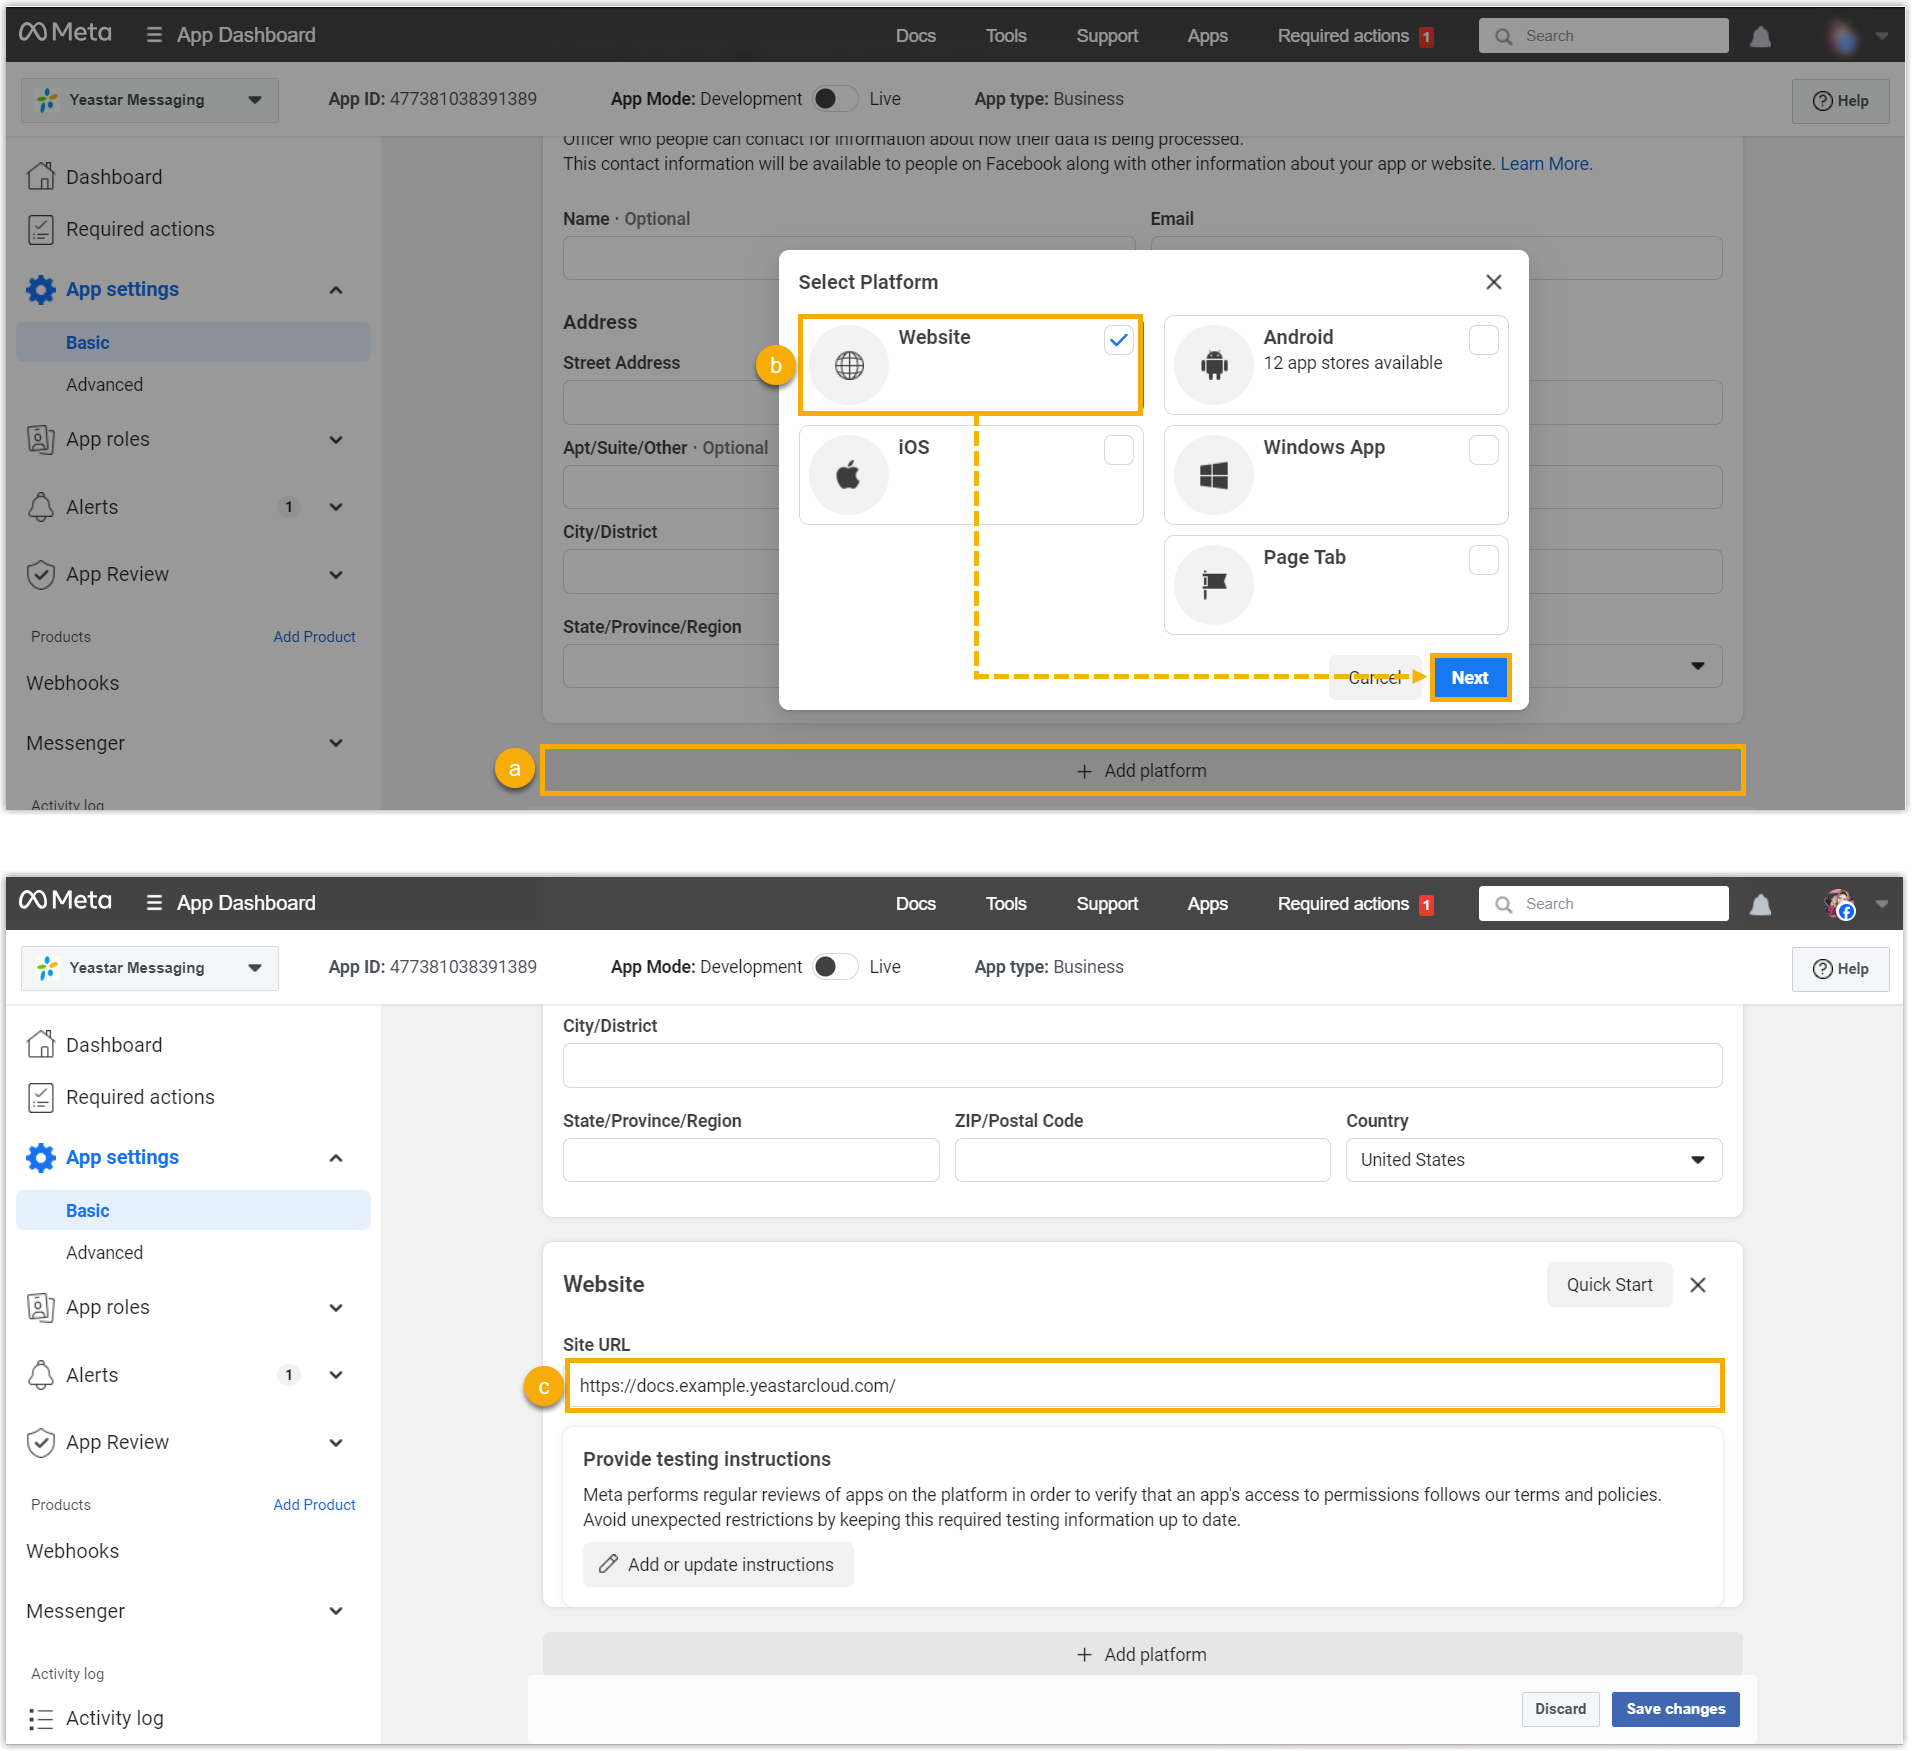This screenshot has height=1751, width=1912.
Task: Click the Apple logo for iOS
Action: (x=849, y=475)
